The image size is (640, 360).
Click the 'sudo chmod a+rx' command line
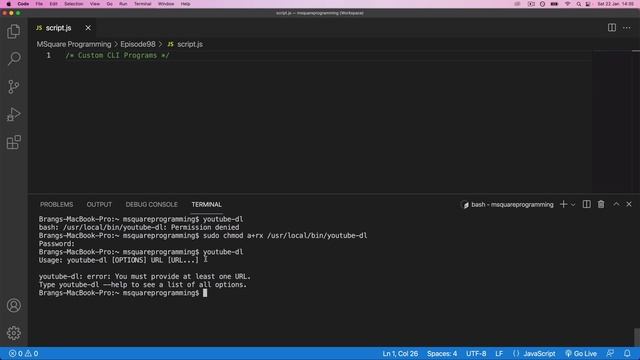coord(203,236)
